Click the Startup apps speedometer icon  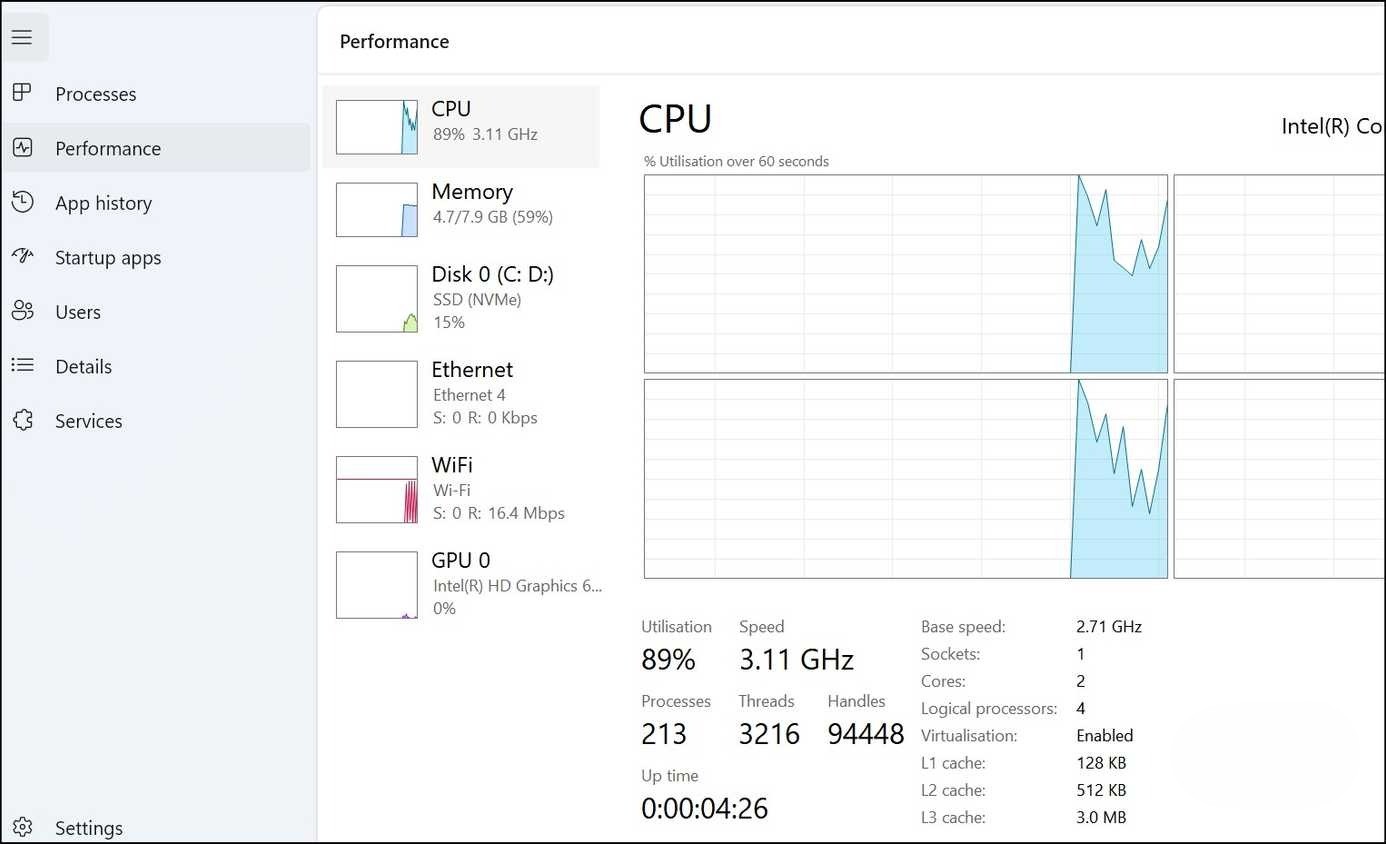pos(22,257)
